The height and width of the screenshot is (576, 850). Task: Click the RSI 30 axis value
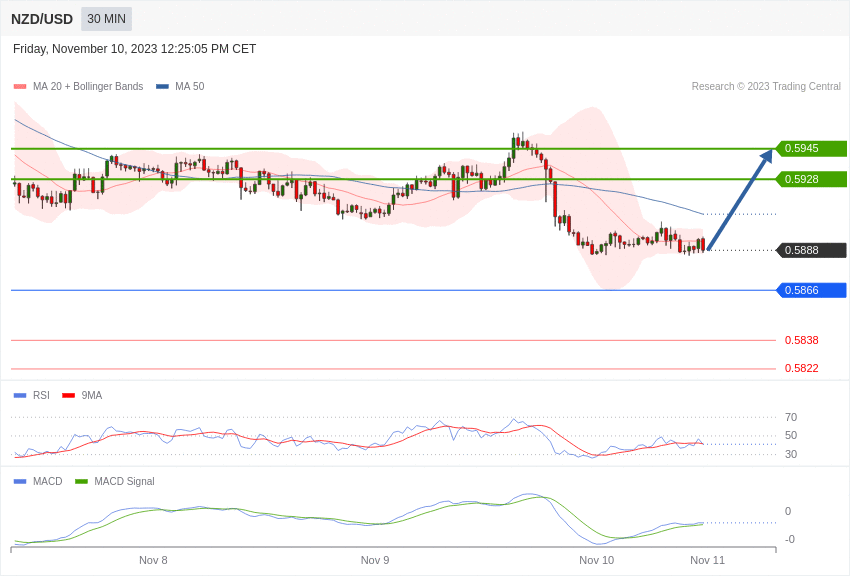[x=791, y=454]
